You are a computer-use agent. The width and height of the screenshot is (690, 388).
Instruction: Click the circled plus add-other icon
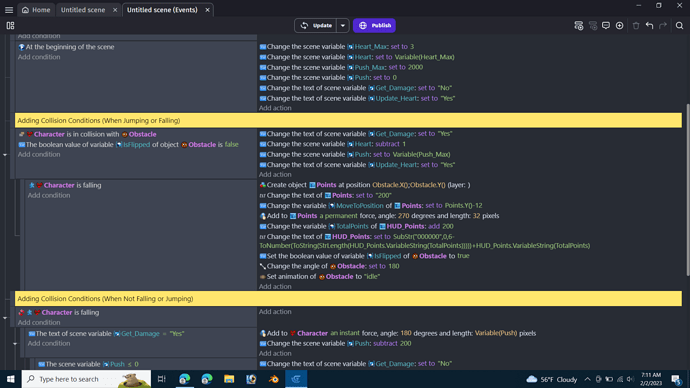(620, 26)
